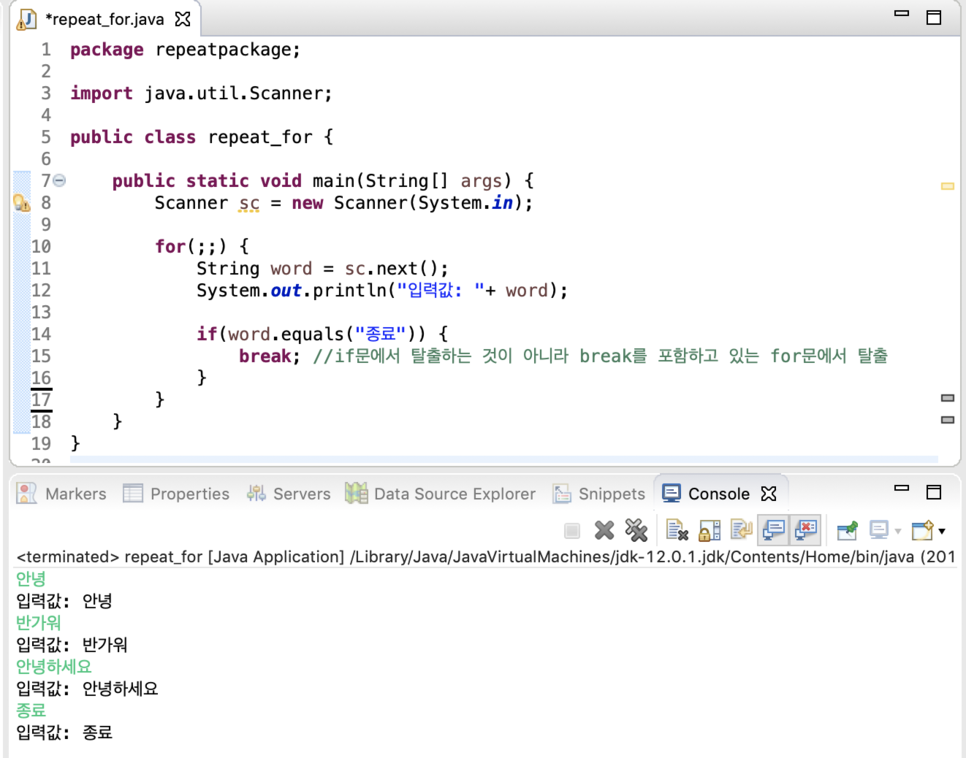Switch to the Snippets view
966x758 pixels.
pyautogui.click(x=598, y=494)
